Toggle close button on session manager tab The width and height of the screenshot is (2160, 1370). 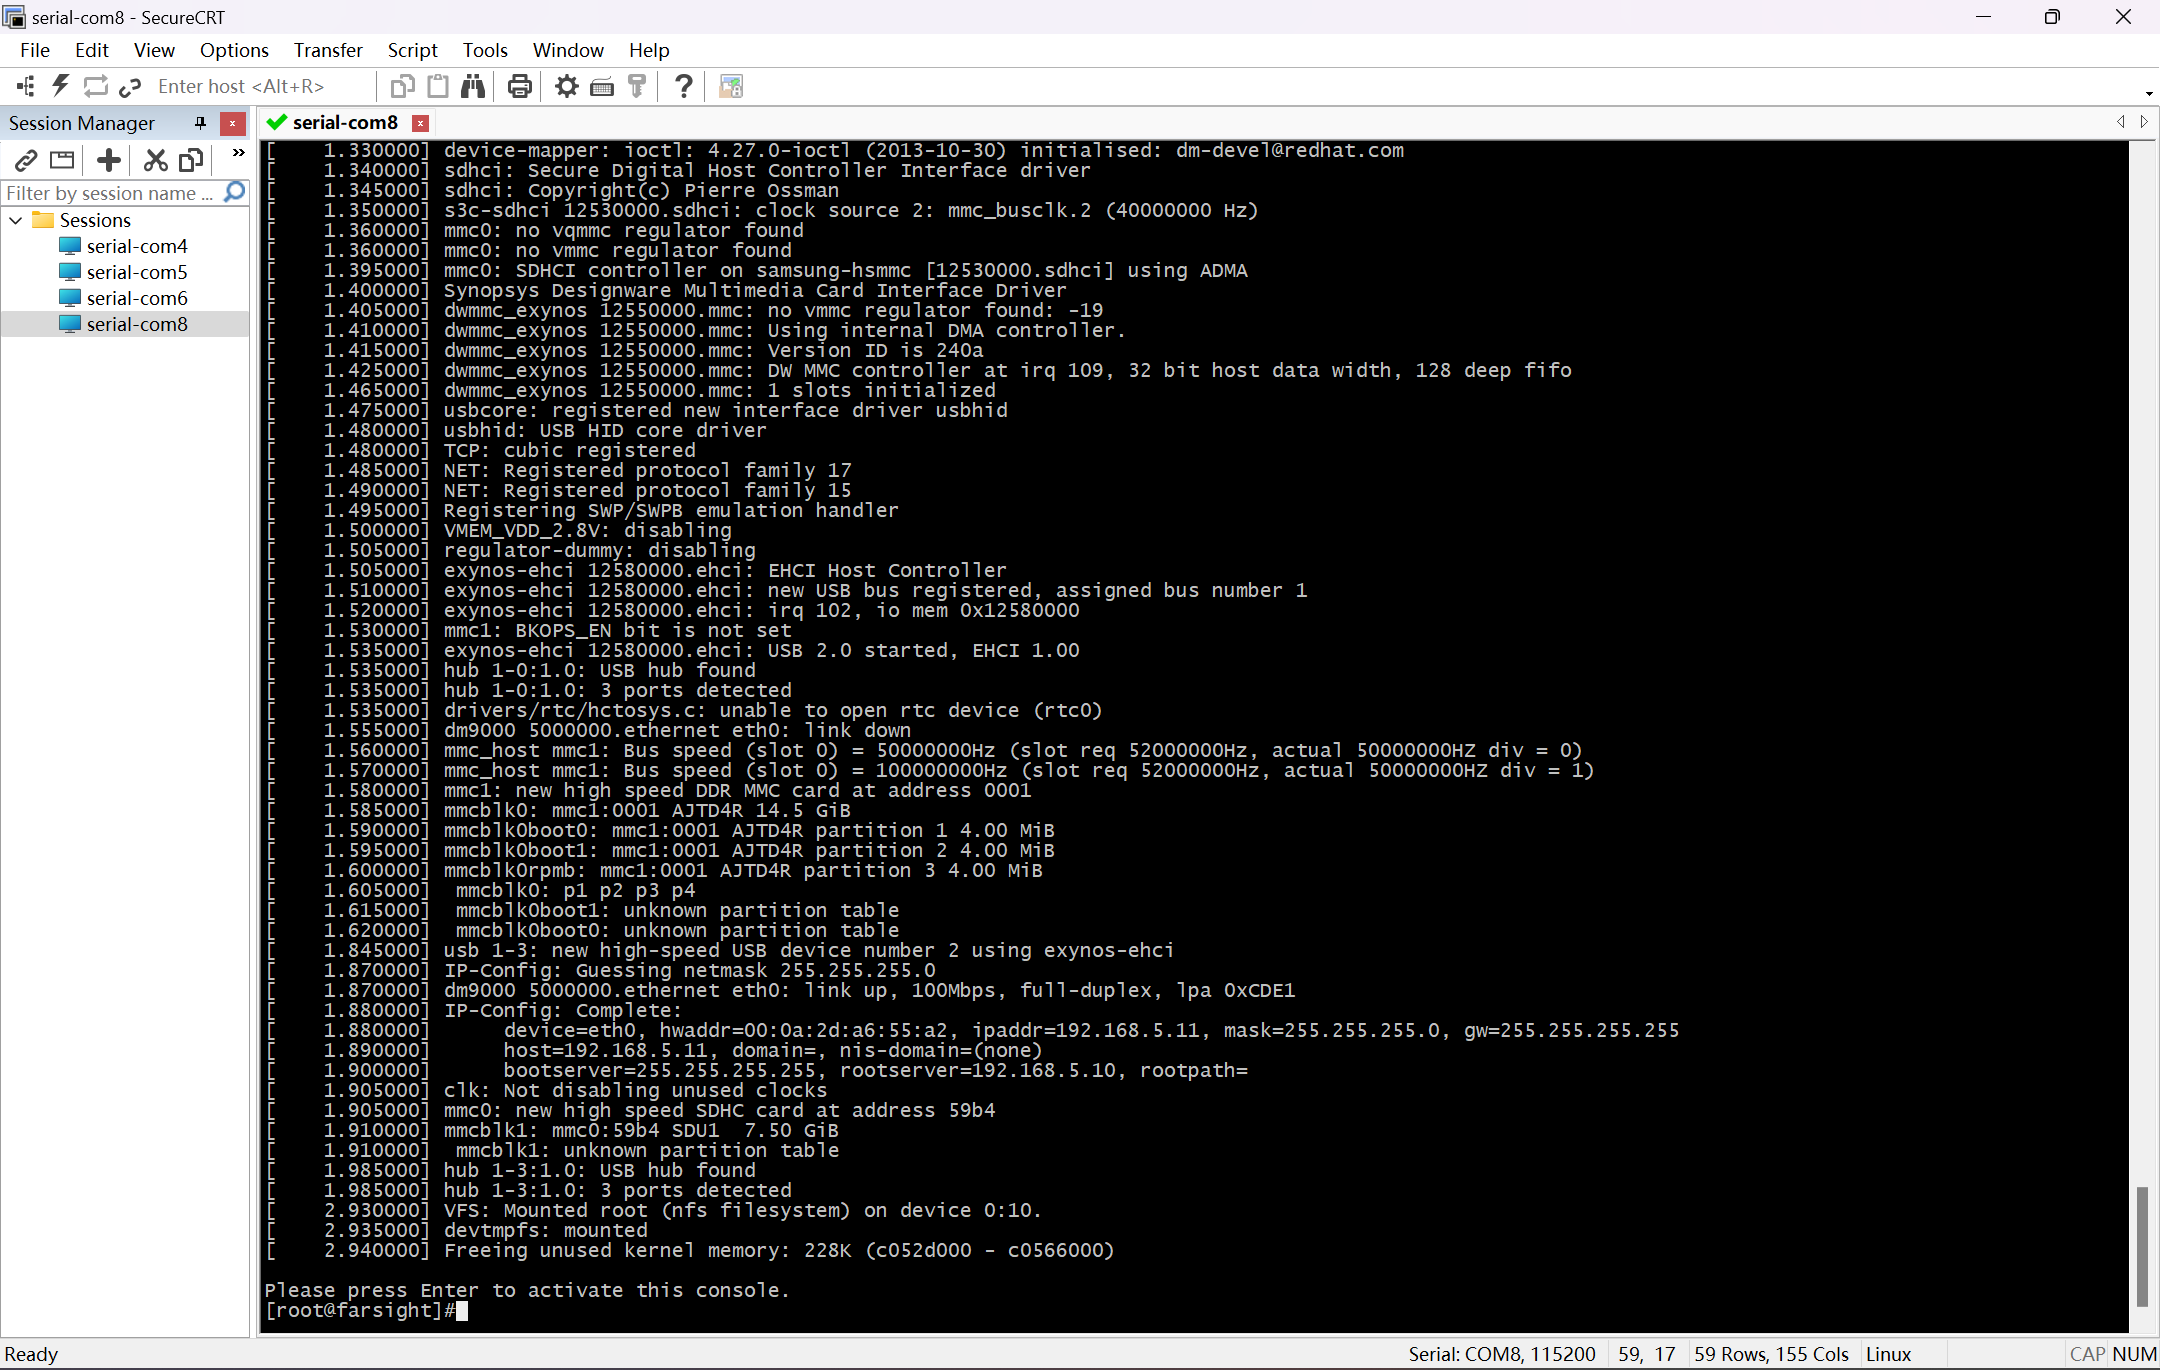(233, 123)
